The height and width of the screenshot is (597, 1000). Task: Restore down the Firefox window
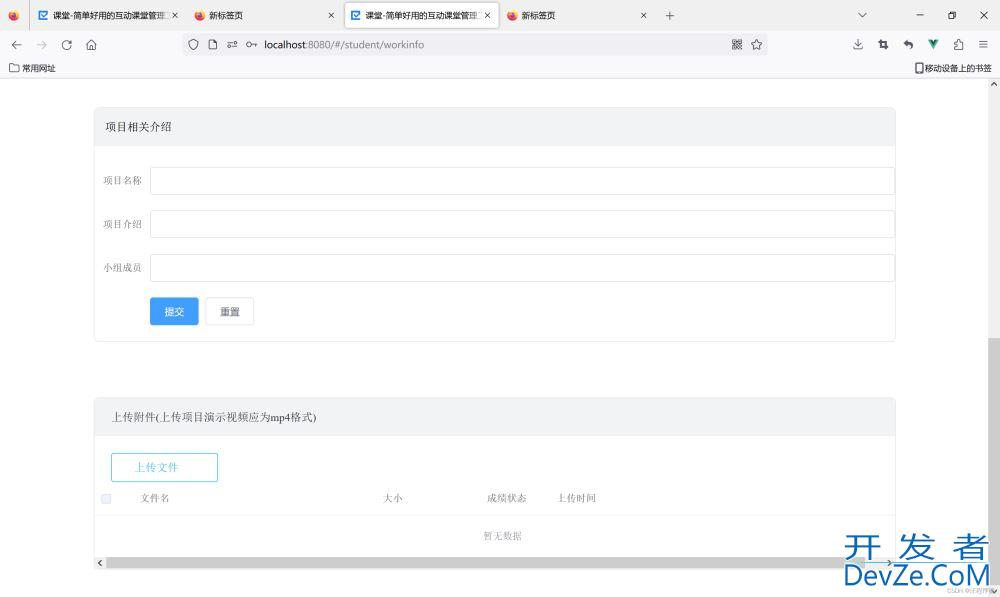pyautogui.click(x=952, y=15)
